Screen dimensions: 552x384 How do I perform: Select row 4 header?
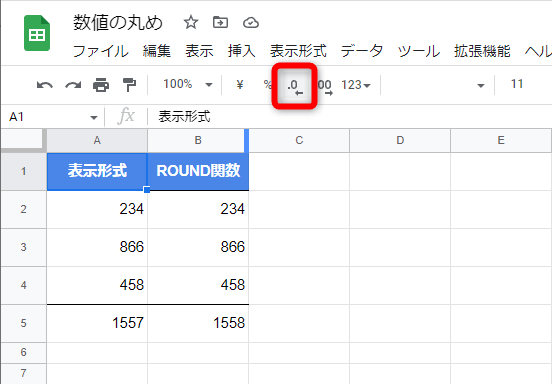(23, 285)
